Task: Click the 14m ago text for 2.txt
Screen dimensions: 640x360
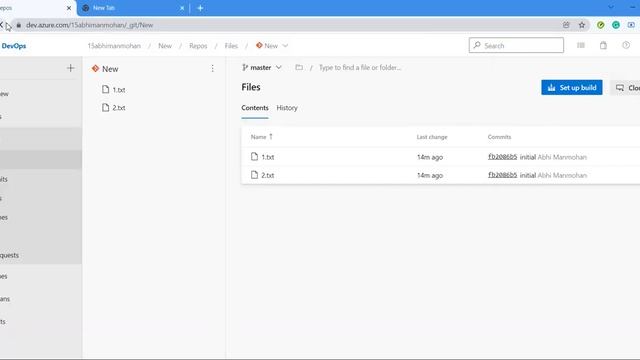Action: coord(430,176)
